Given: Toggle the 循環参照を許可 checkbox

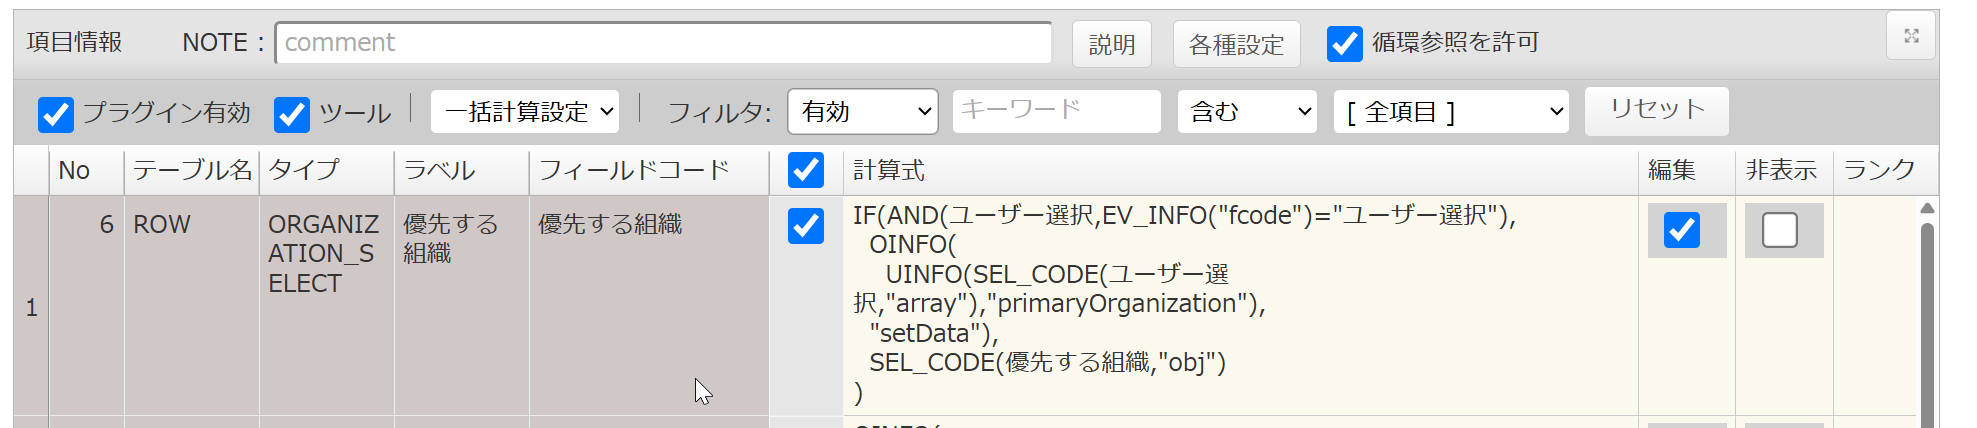Looking at the screenshot, I should click(1344, 43).
